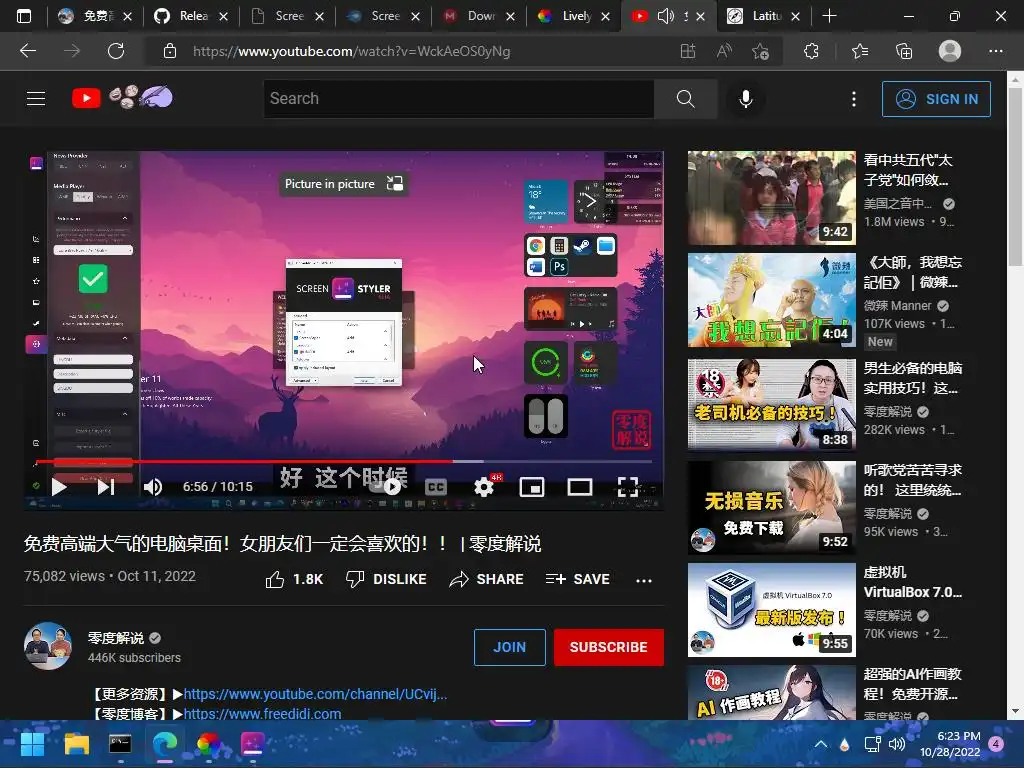Open the YouTube guide hamburger menu

click(x=36, y=99)
